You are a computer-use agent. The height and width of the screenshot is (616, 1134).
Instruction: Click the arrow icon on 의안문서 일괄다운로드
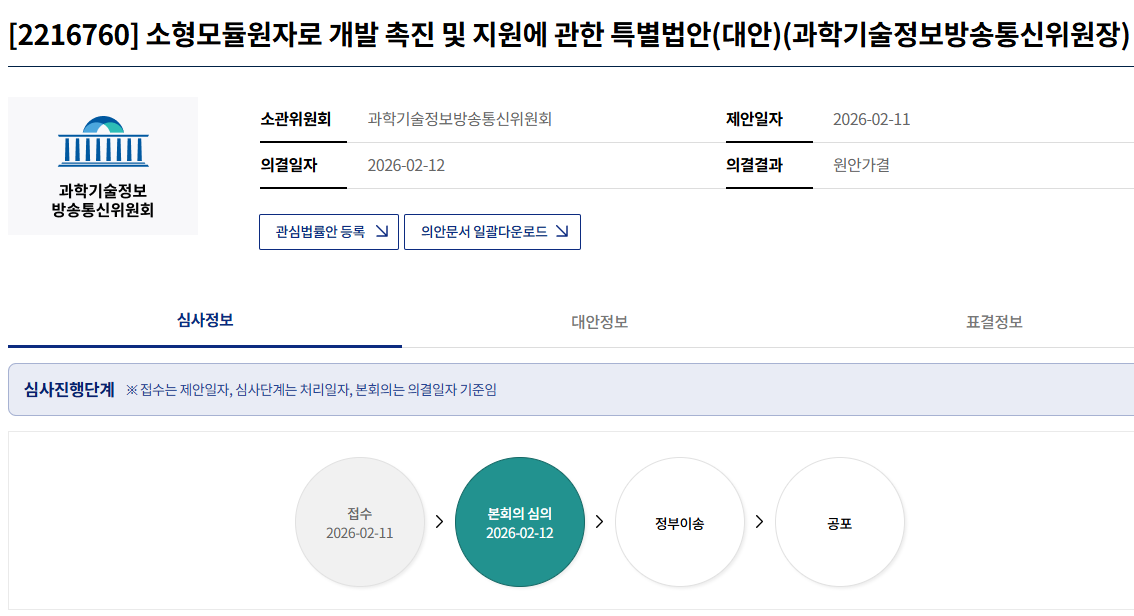(x=562, y=232)
